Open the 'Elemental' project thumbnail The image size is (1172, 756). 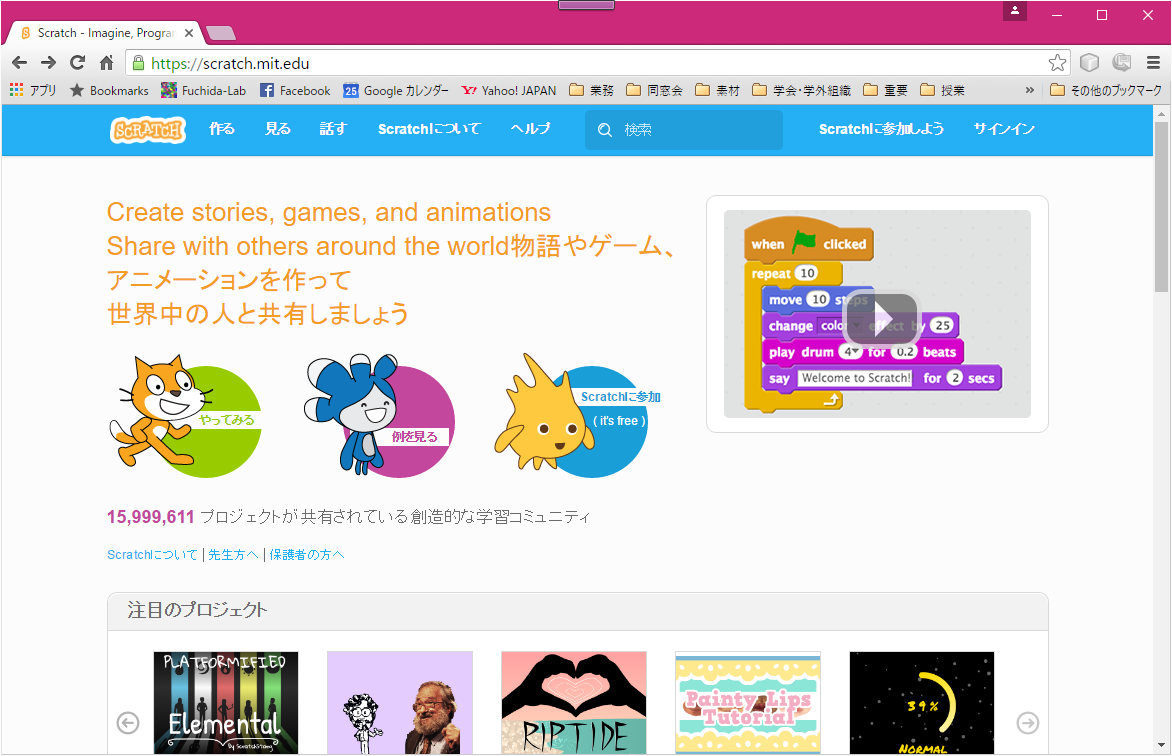click(225, 703)
